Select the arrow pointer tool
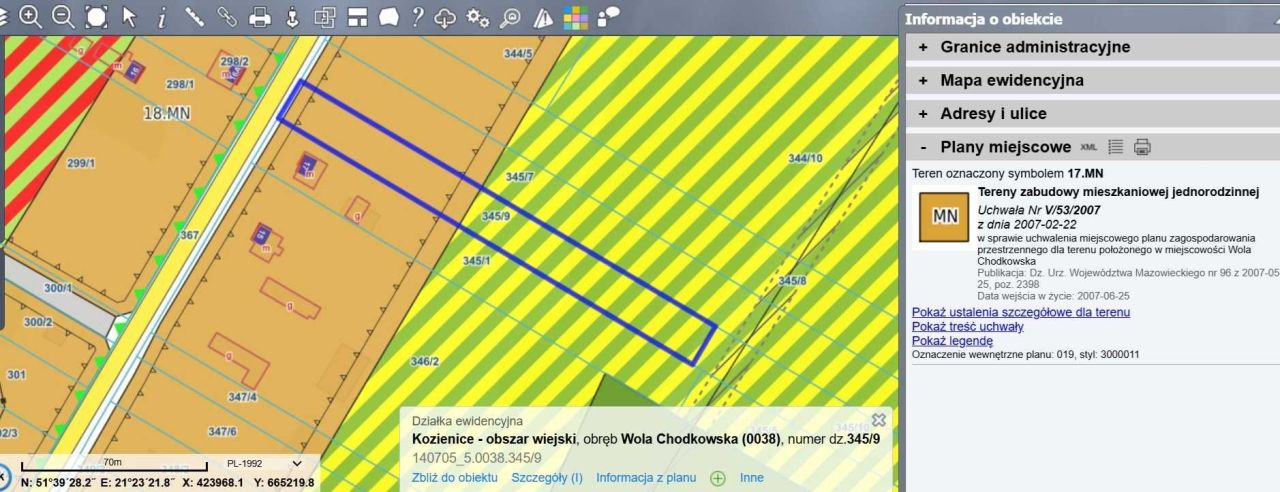 (129, 16)
